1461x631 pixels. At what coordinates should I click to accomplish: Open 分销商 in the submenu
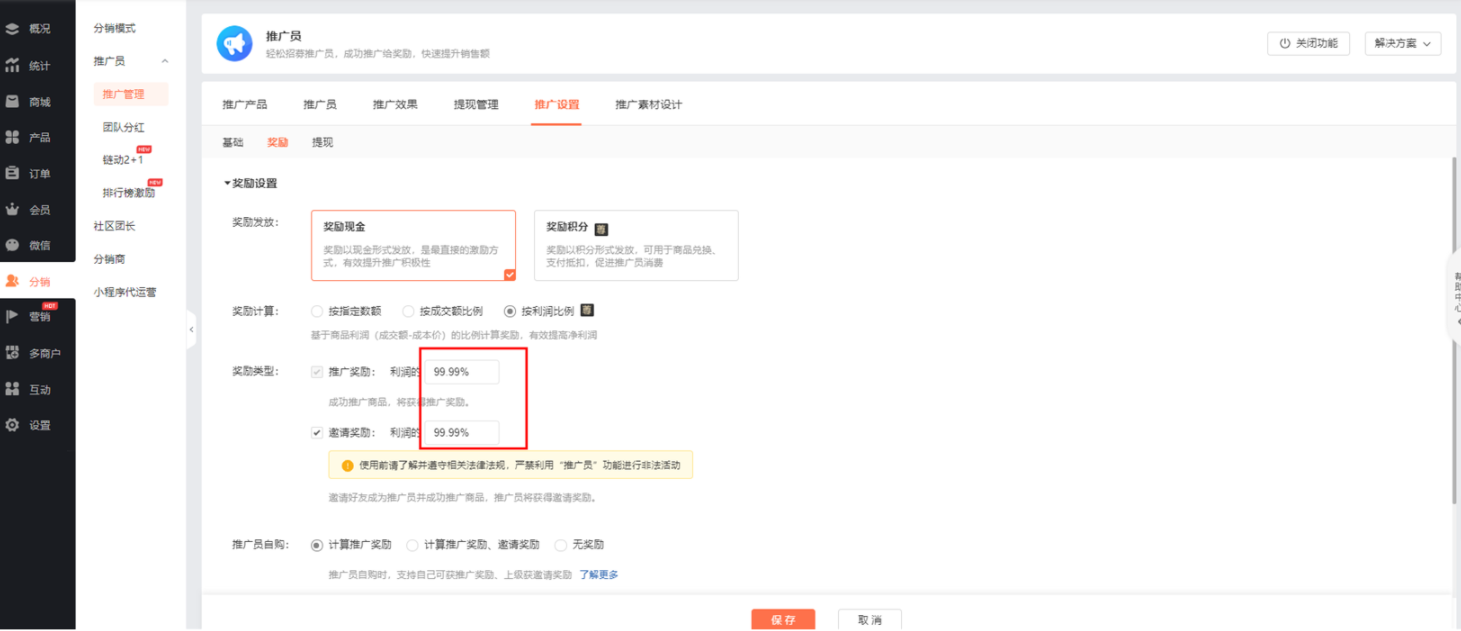(x=109, y=259)
